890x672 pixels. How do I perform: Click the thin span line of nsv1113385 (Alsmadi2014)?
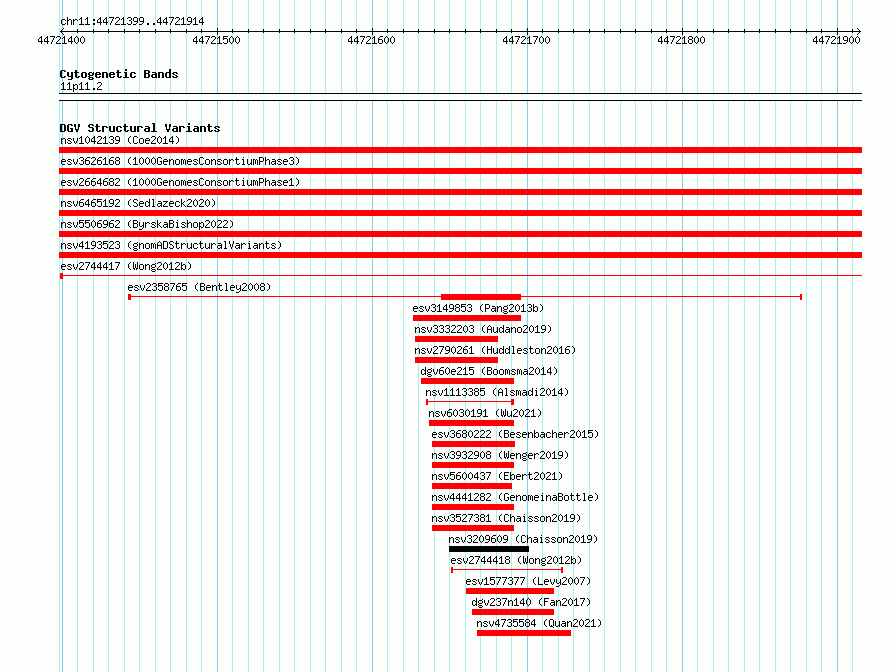tap(470, 402)
